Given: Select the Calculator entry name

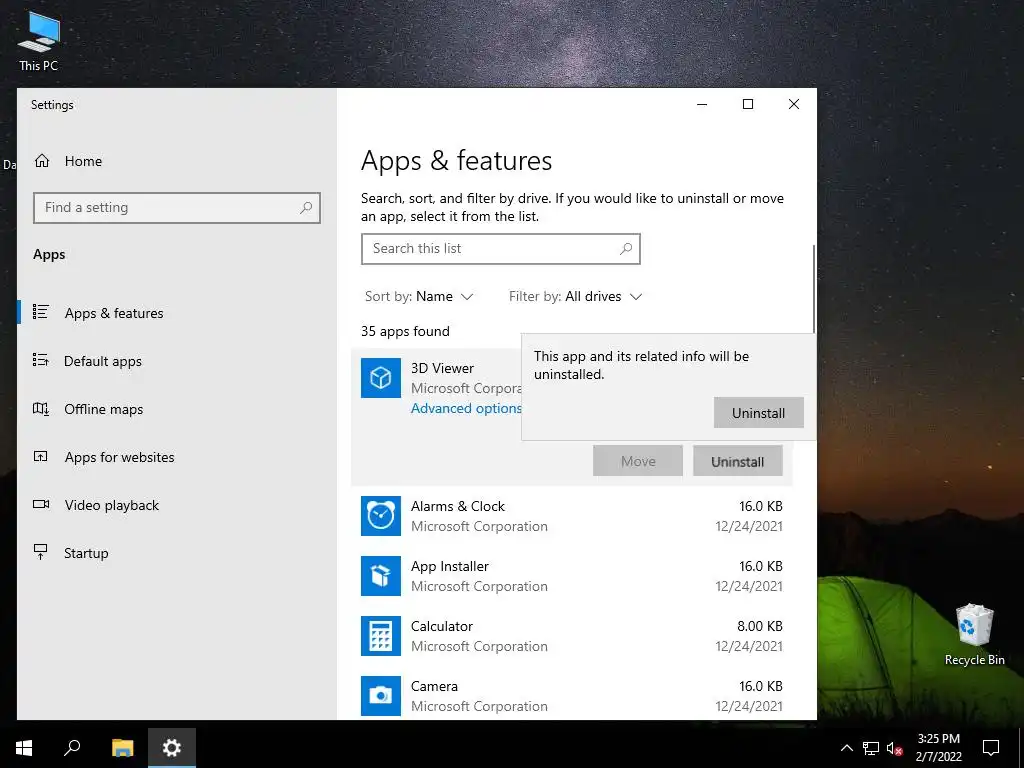Looking at the screenshot, I should (441, 626).
